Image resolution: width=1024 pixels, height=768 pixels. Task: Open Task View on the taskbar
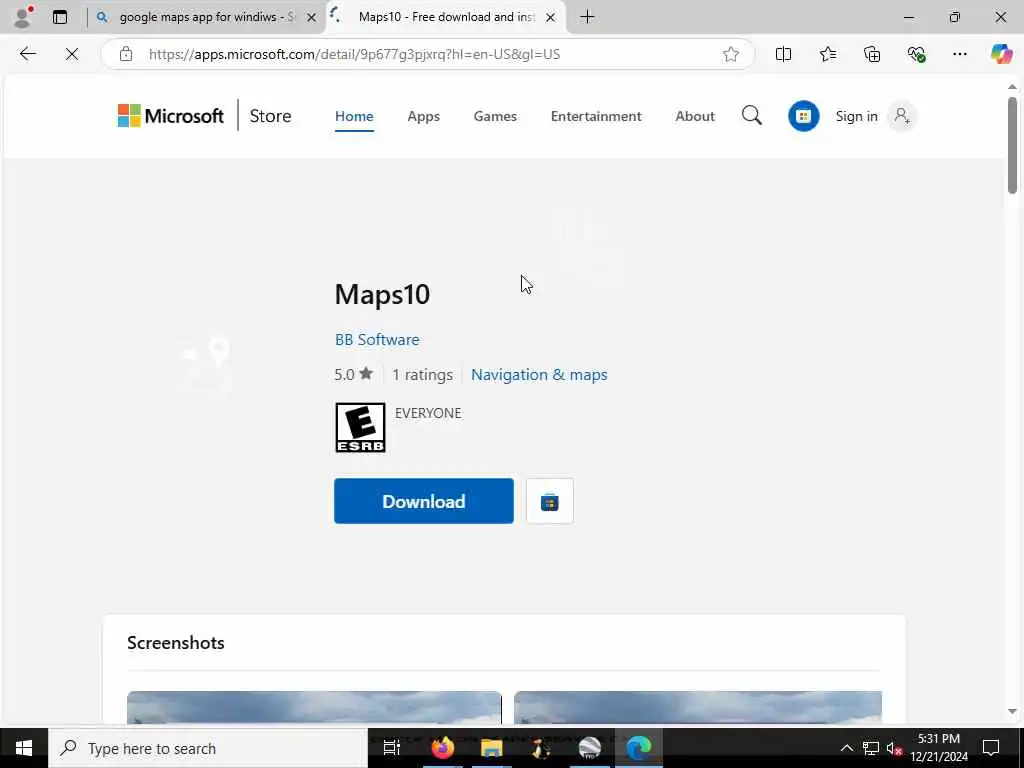pyautogui.click(x=391, y=748)
